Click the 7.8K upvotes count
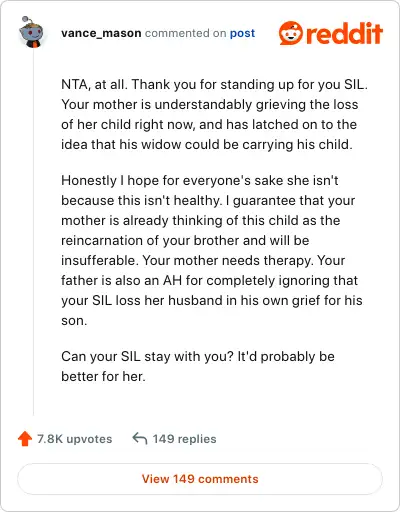The image size is (400, 512). tap(74, 439)
